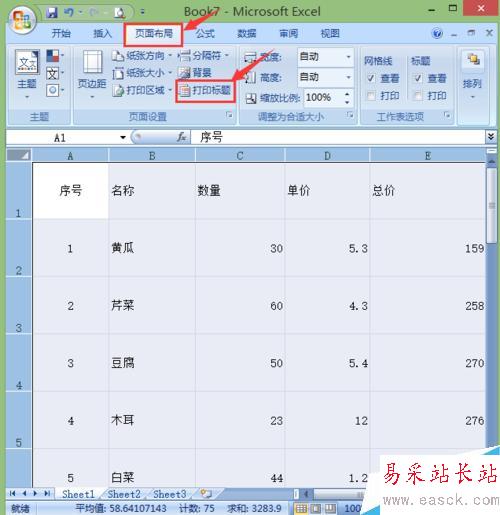This screenshot has height=515, width=500.
Task: Open 纸张大小 paper size menu
Action: [142, 73]
